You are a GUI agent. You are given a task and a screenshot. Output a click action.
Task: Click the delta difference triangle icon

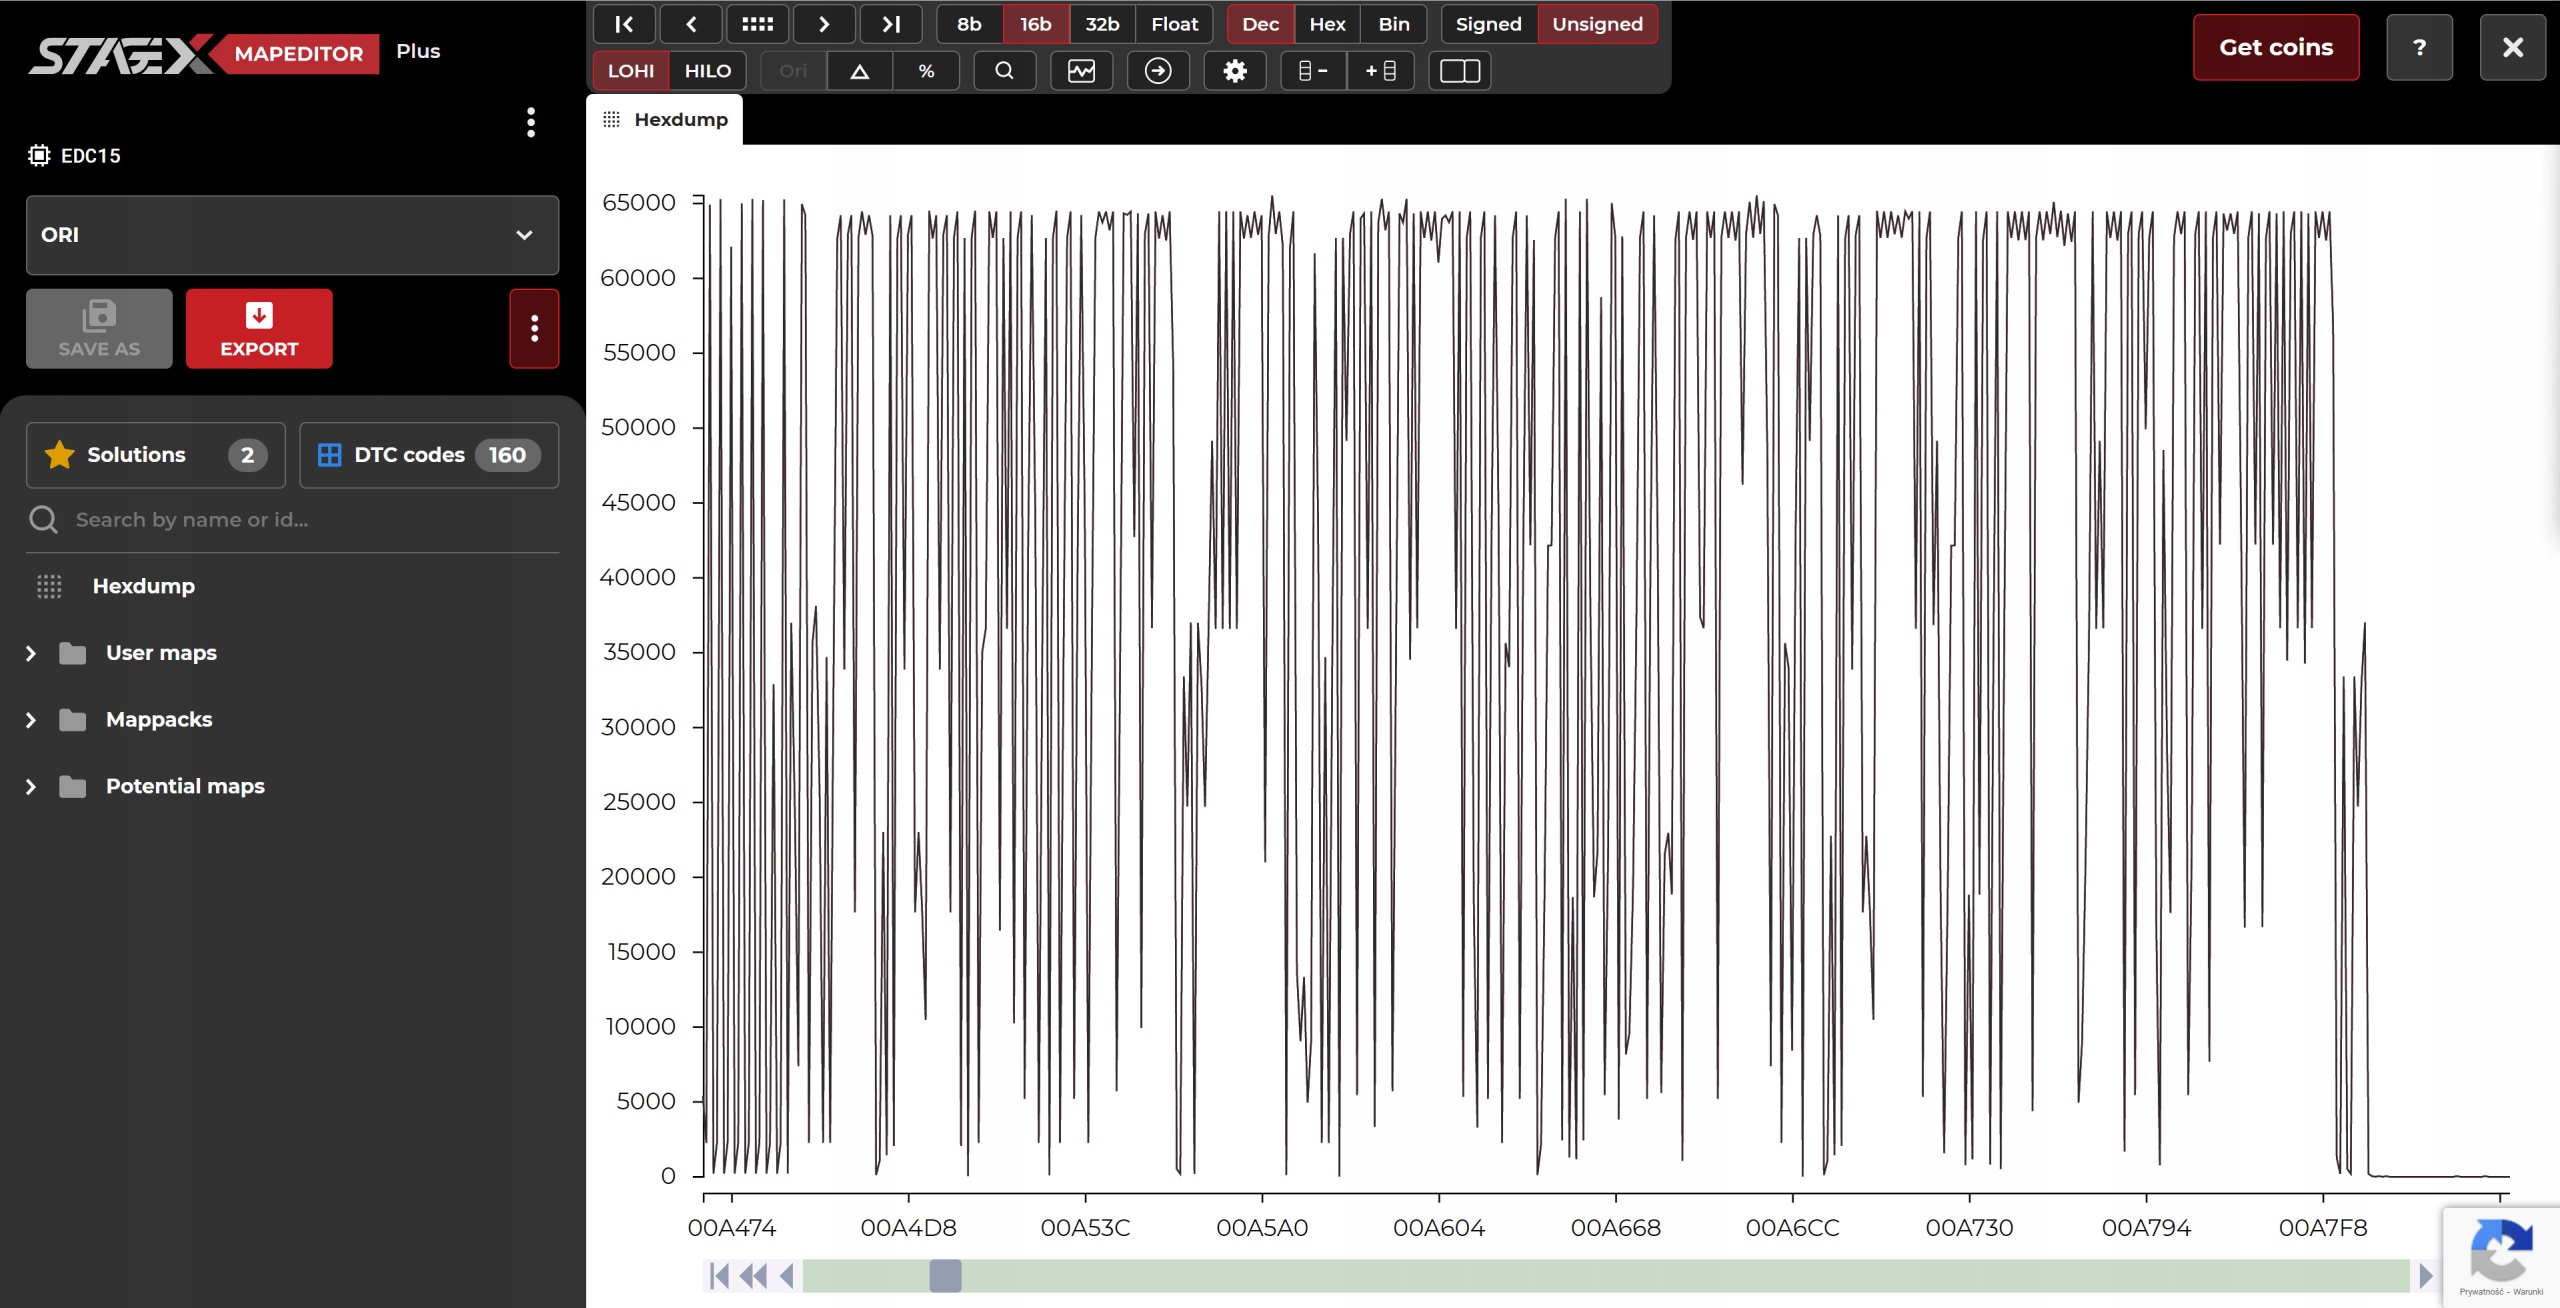coord(859,71)
